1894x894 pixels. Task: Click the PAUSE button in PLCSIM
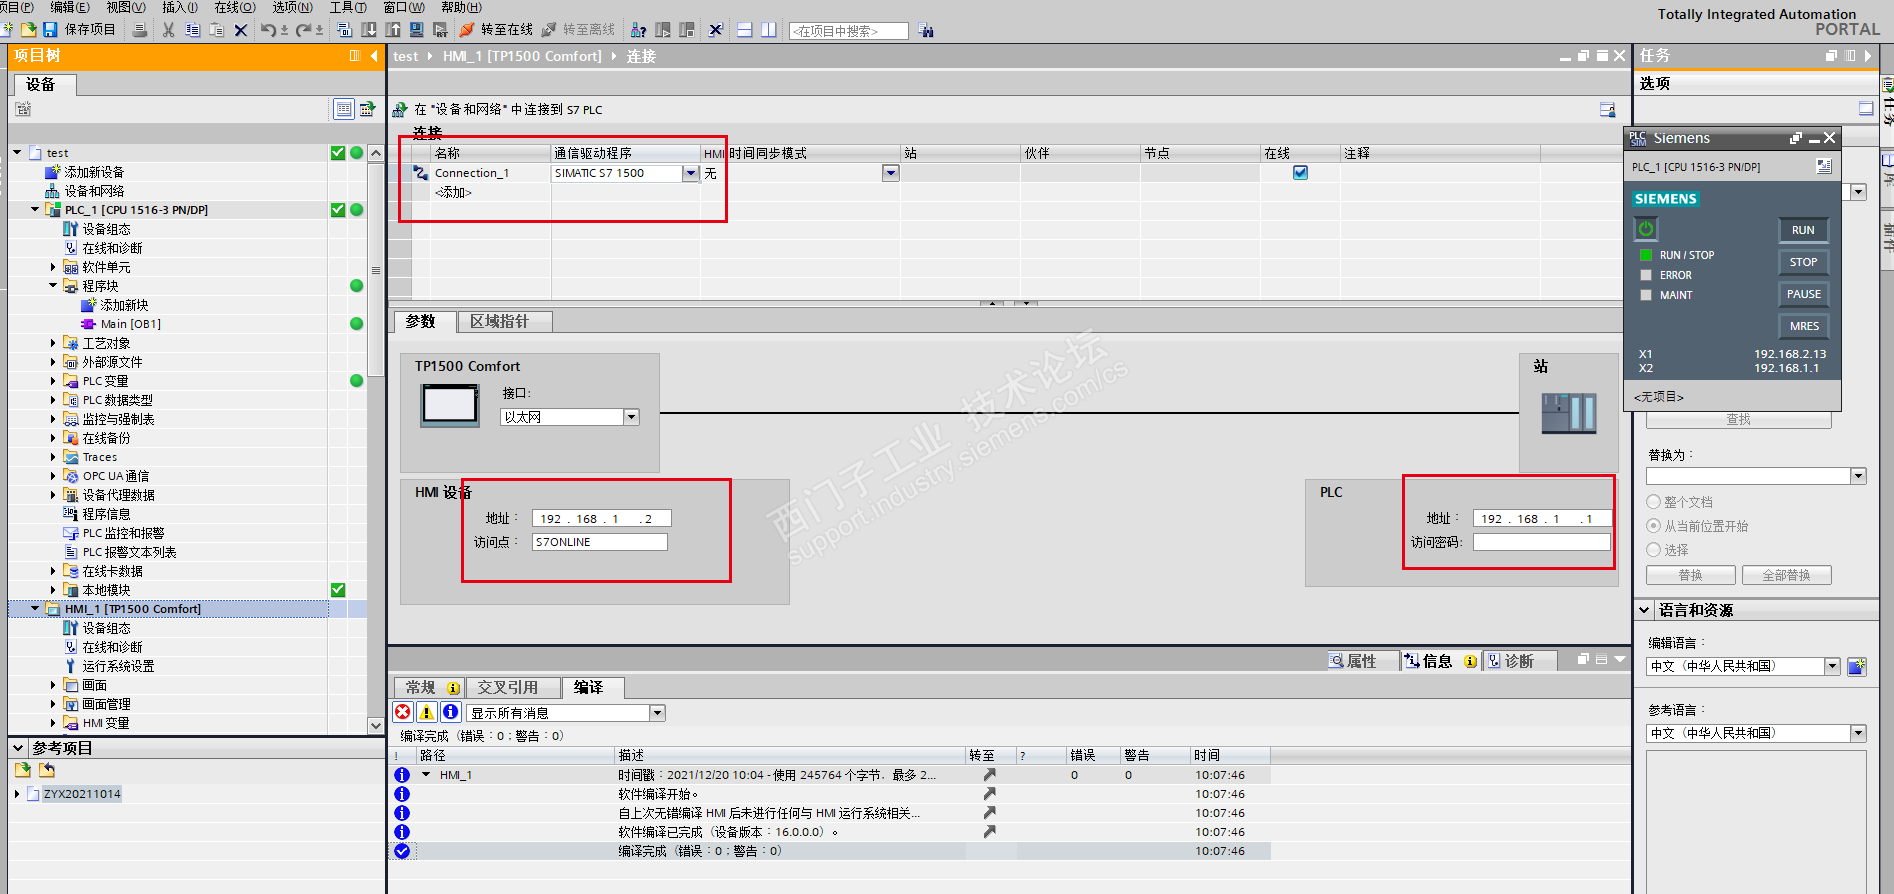coord(1803,294)
